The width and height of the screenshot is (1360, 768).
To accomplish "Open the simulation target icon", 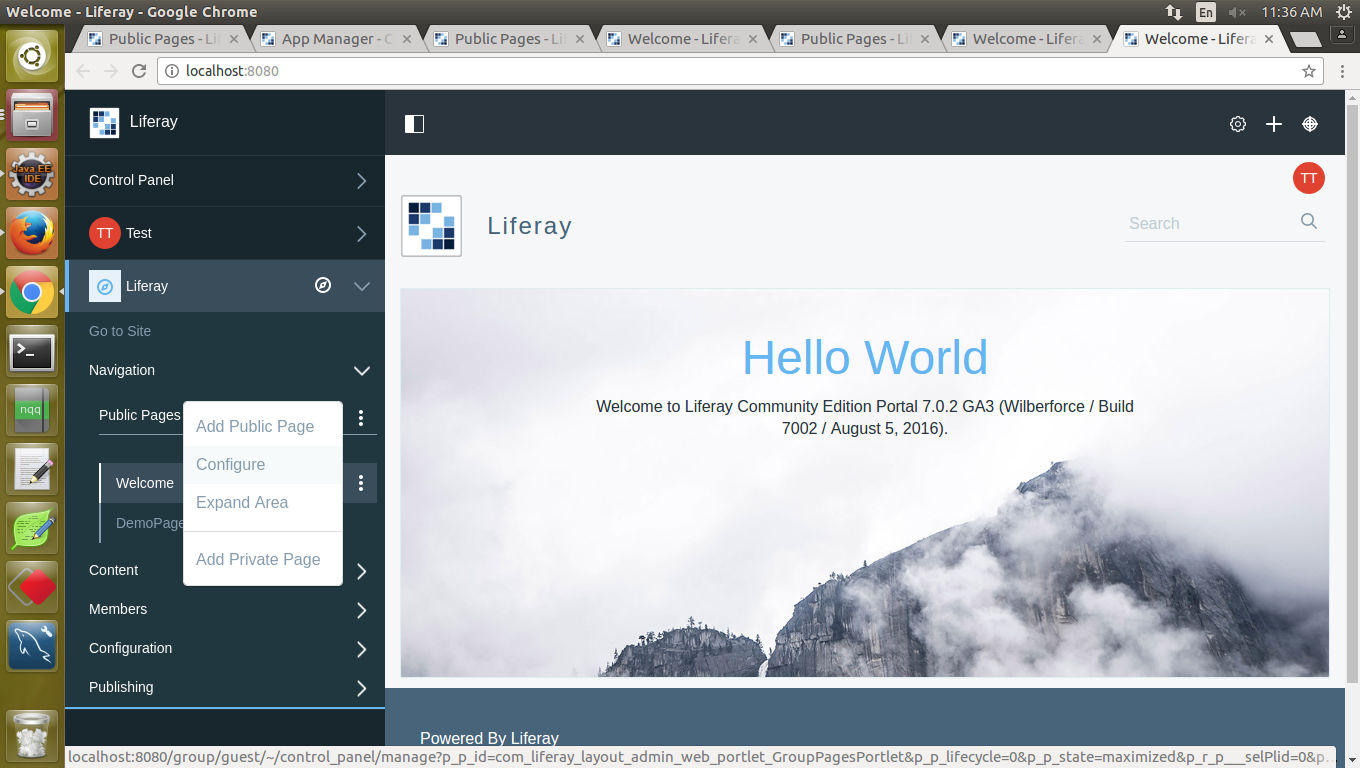I will [x=1310, y=124].
